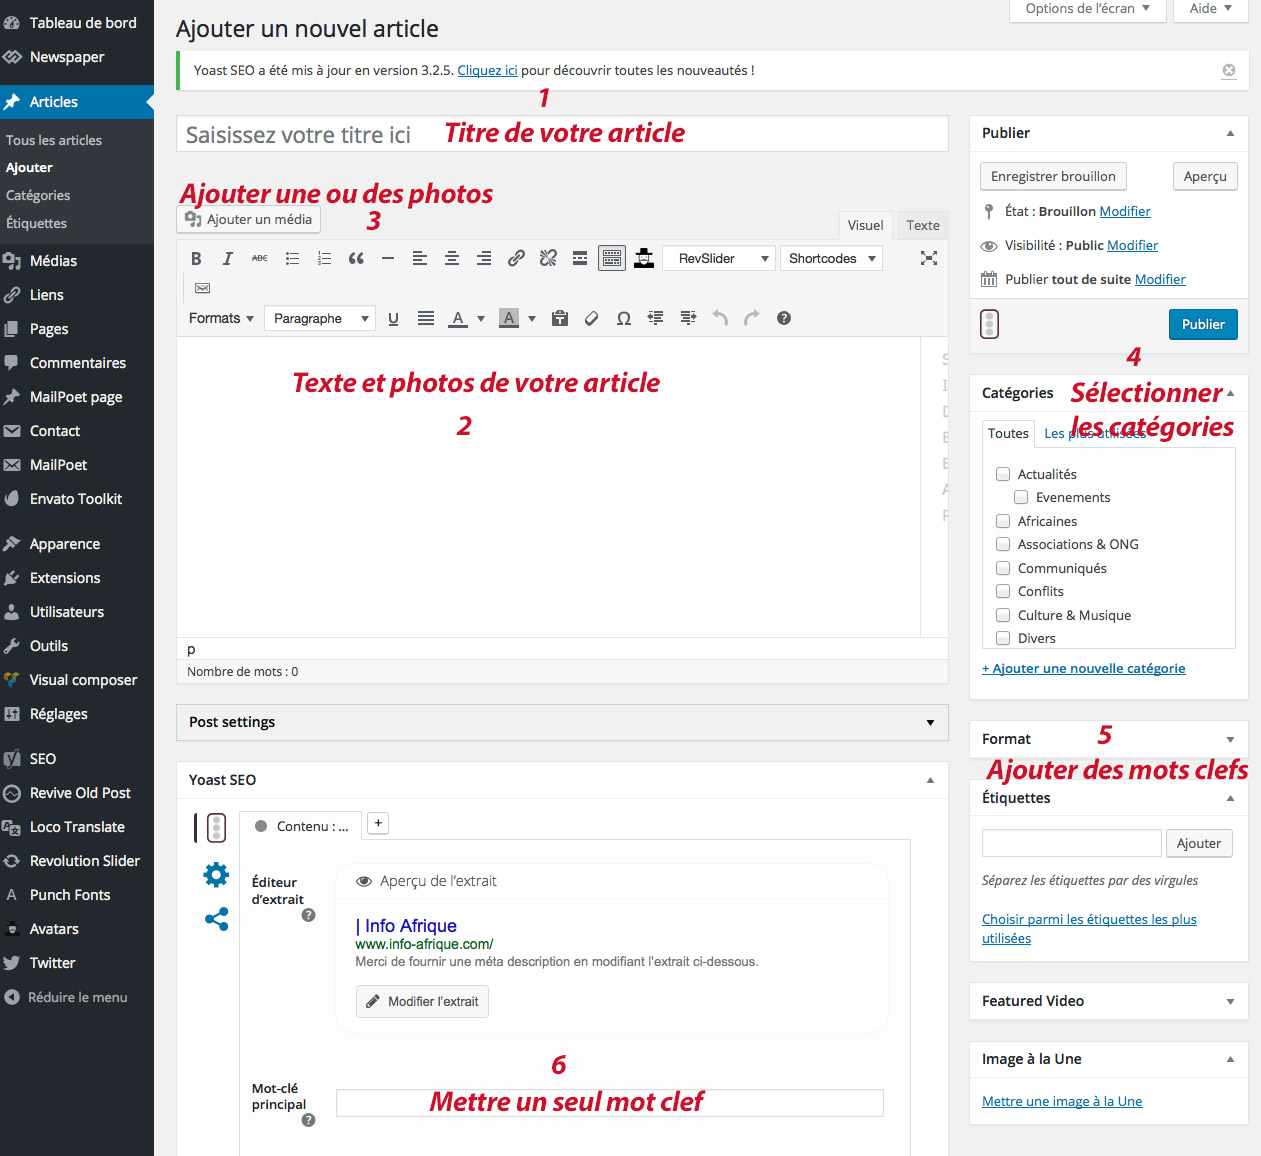
Task: Click the insert link icon
Action: 516,259
